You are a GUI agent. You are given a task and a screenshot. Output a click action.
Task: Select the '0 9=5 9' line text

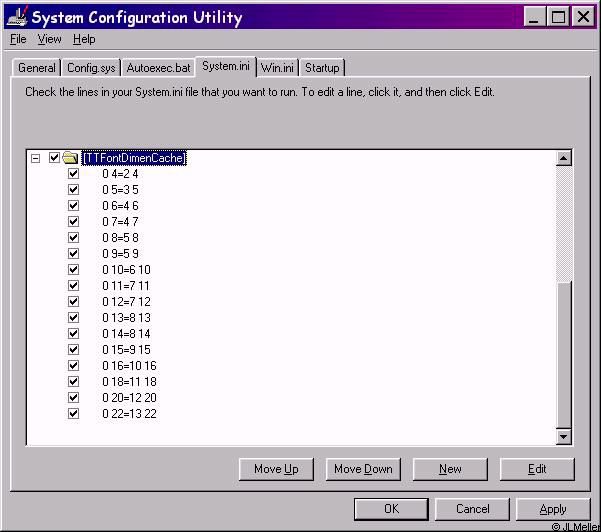pos(120,254)
